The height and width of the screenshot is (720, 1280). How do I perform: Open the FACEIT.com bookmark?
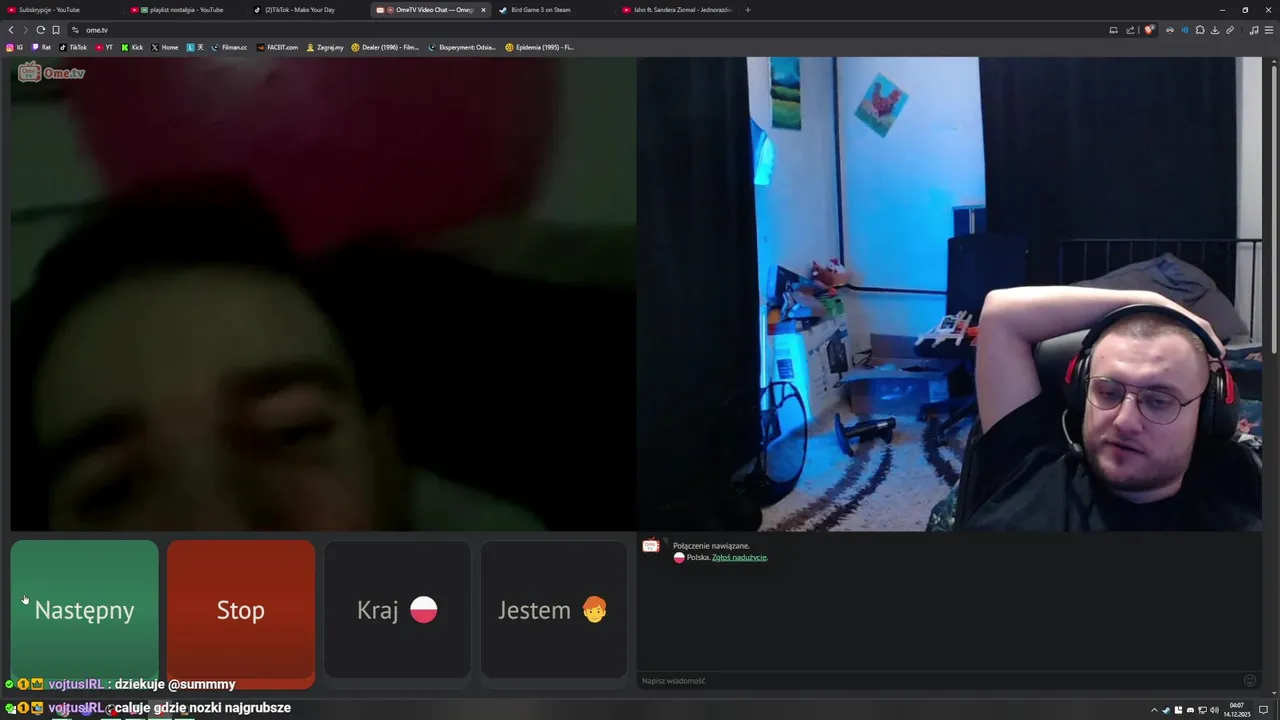coord(277,47)
